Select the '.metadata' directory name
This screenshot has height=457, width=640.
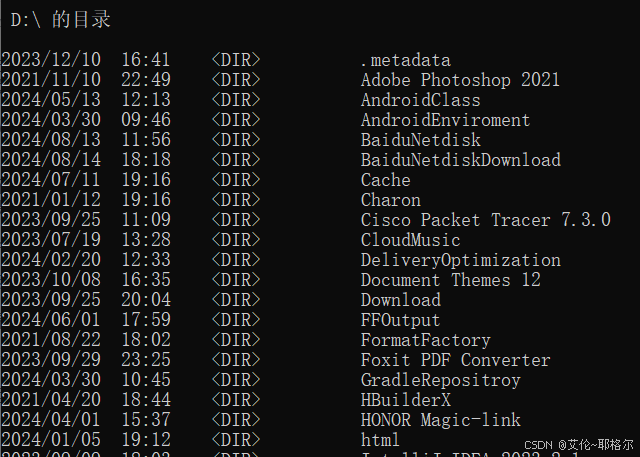[406, 60]
